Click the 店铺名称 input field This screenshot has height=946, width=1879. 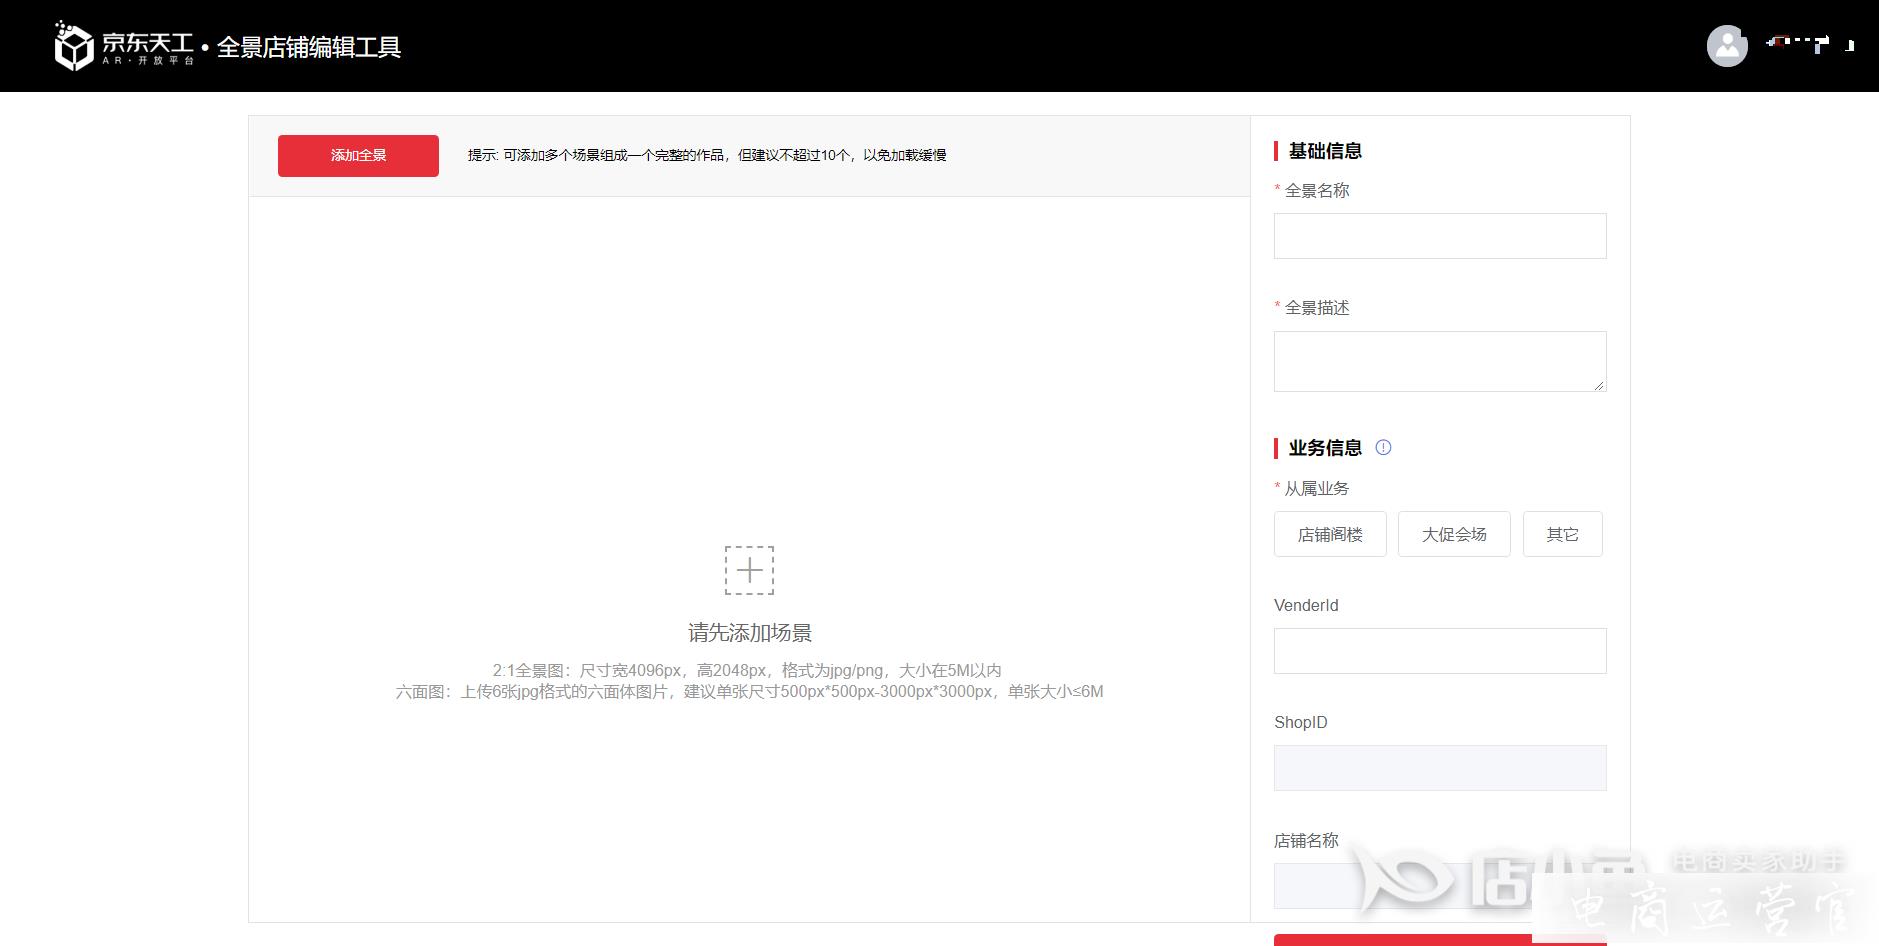1440,886
